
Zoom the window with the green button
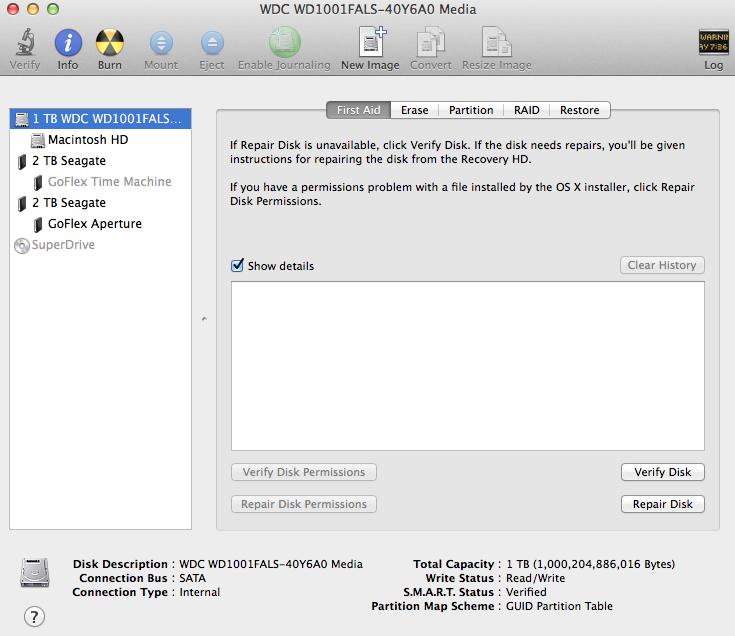tap(53, 9)
